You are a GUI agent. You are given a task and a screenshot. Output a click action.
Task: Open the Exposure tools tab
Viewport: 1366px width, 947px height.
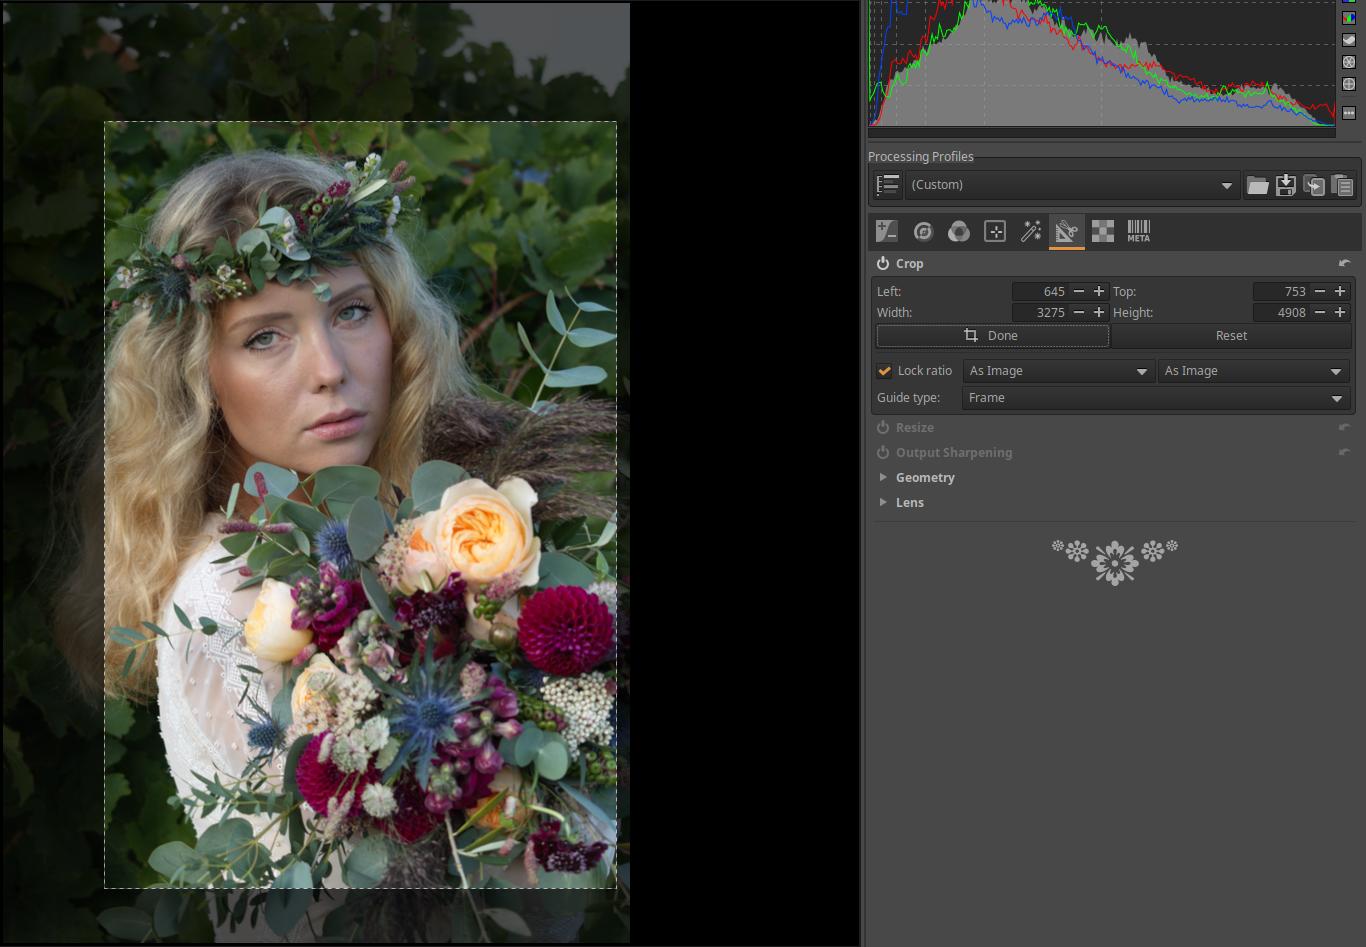(886, 231)
